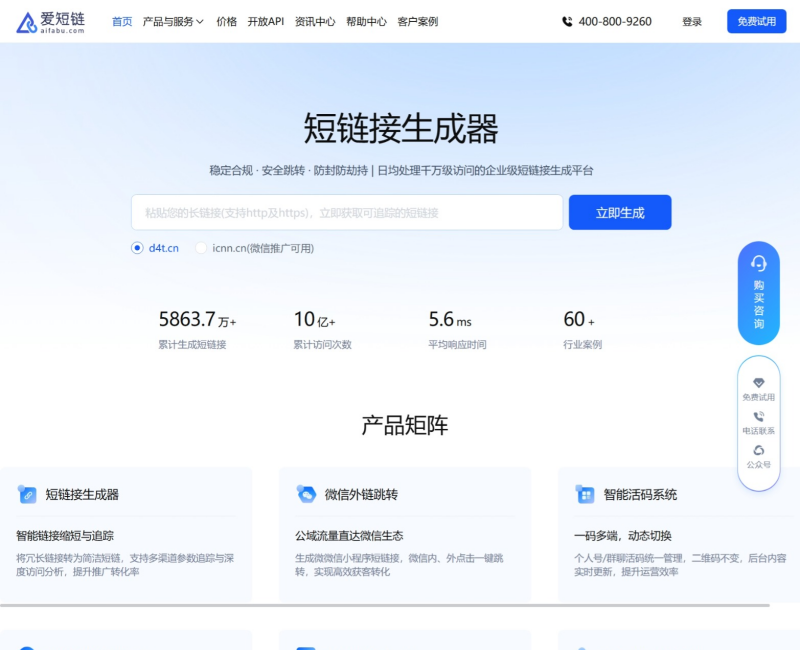Select the d4t.cn domain radio
This screenshot has height=650, width=800.
(137, 248)
